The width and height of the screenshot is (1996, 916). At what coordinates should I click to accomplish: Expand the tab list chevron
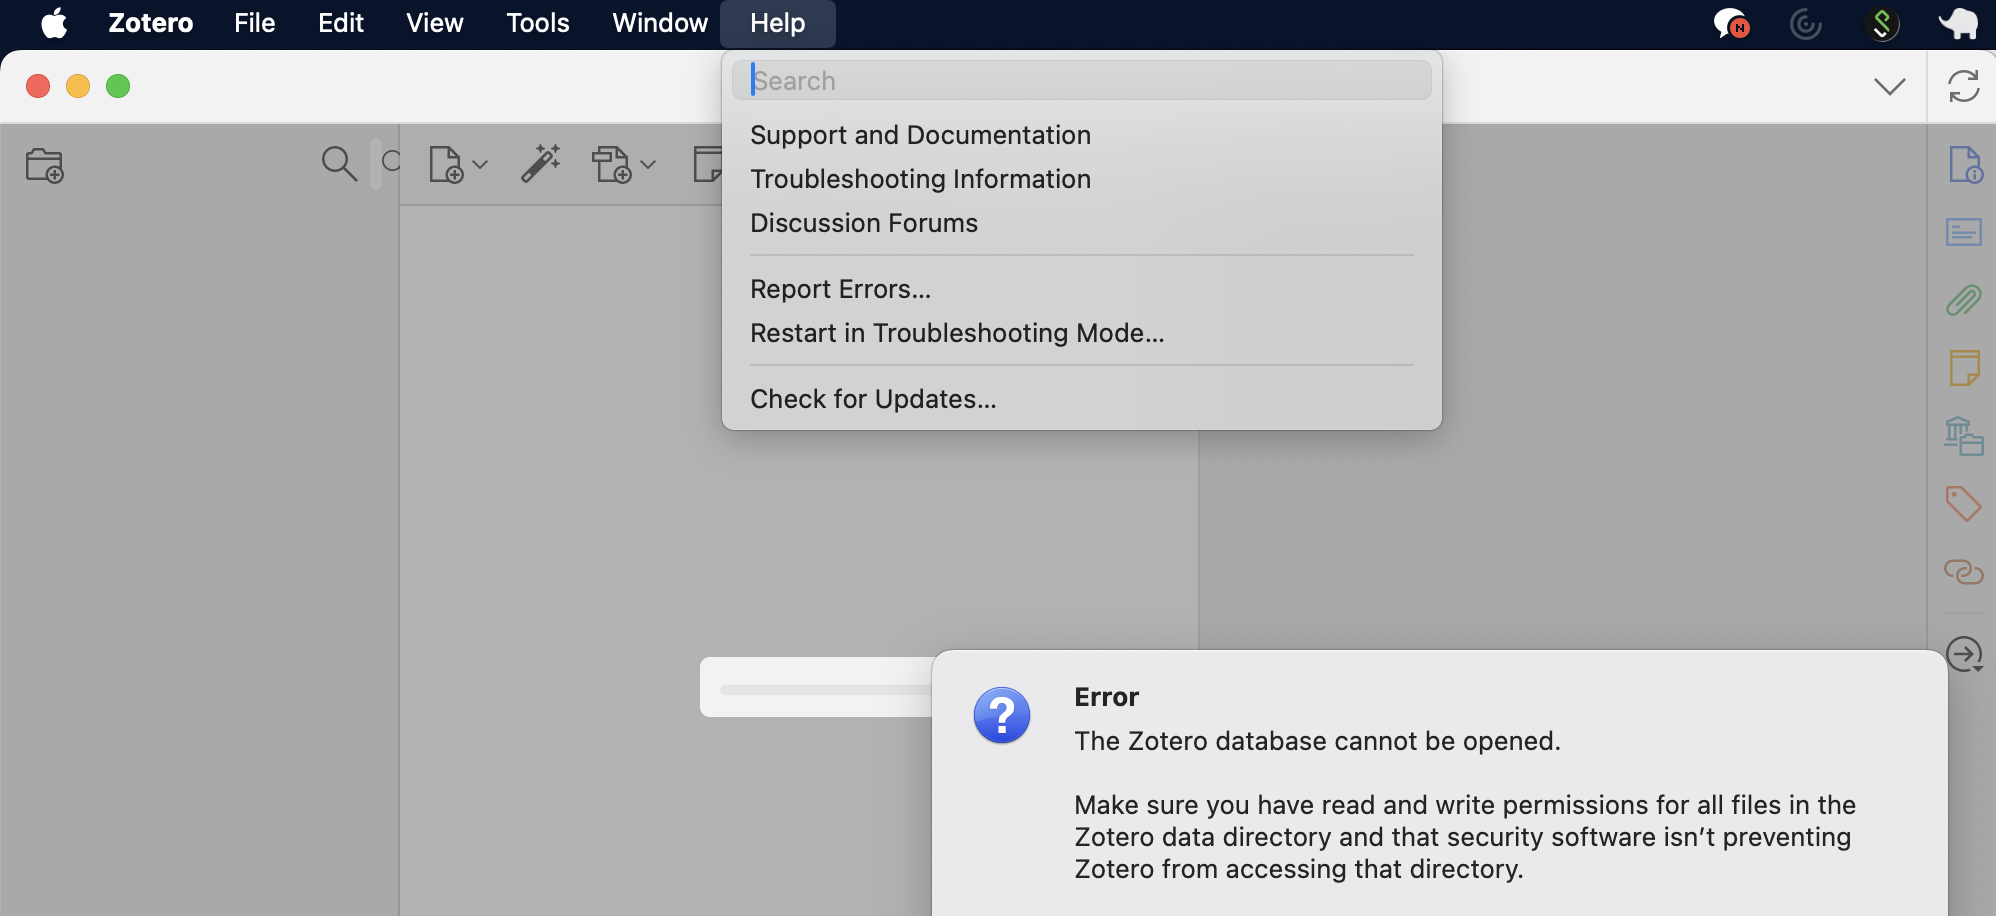1890,86
